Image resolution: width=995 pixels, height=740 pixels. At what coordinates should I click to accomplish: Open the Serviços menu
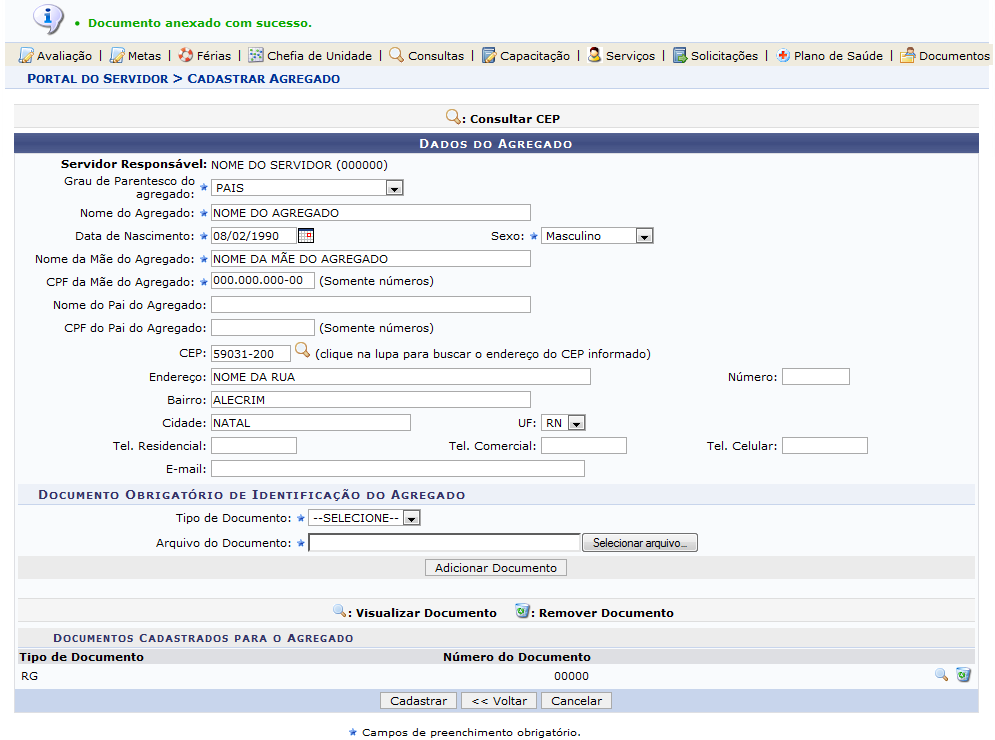(x=621, y=56)
